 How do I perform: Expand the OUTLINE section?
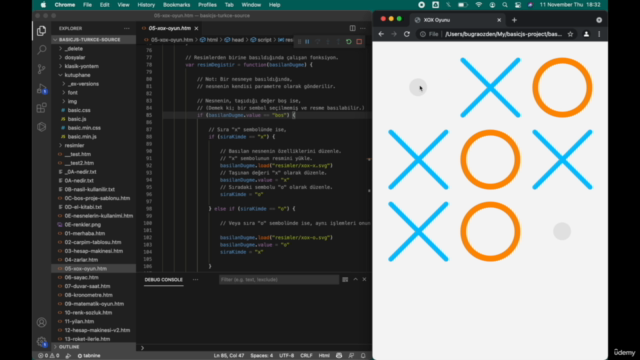[x=69, y=347]
